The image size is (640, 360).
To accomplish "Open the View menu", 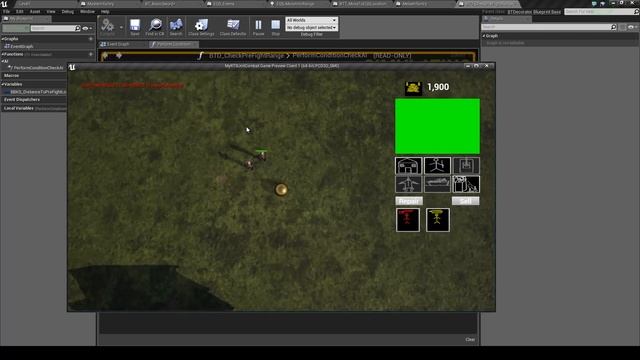I will pos(51,11).
